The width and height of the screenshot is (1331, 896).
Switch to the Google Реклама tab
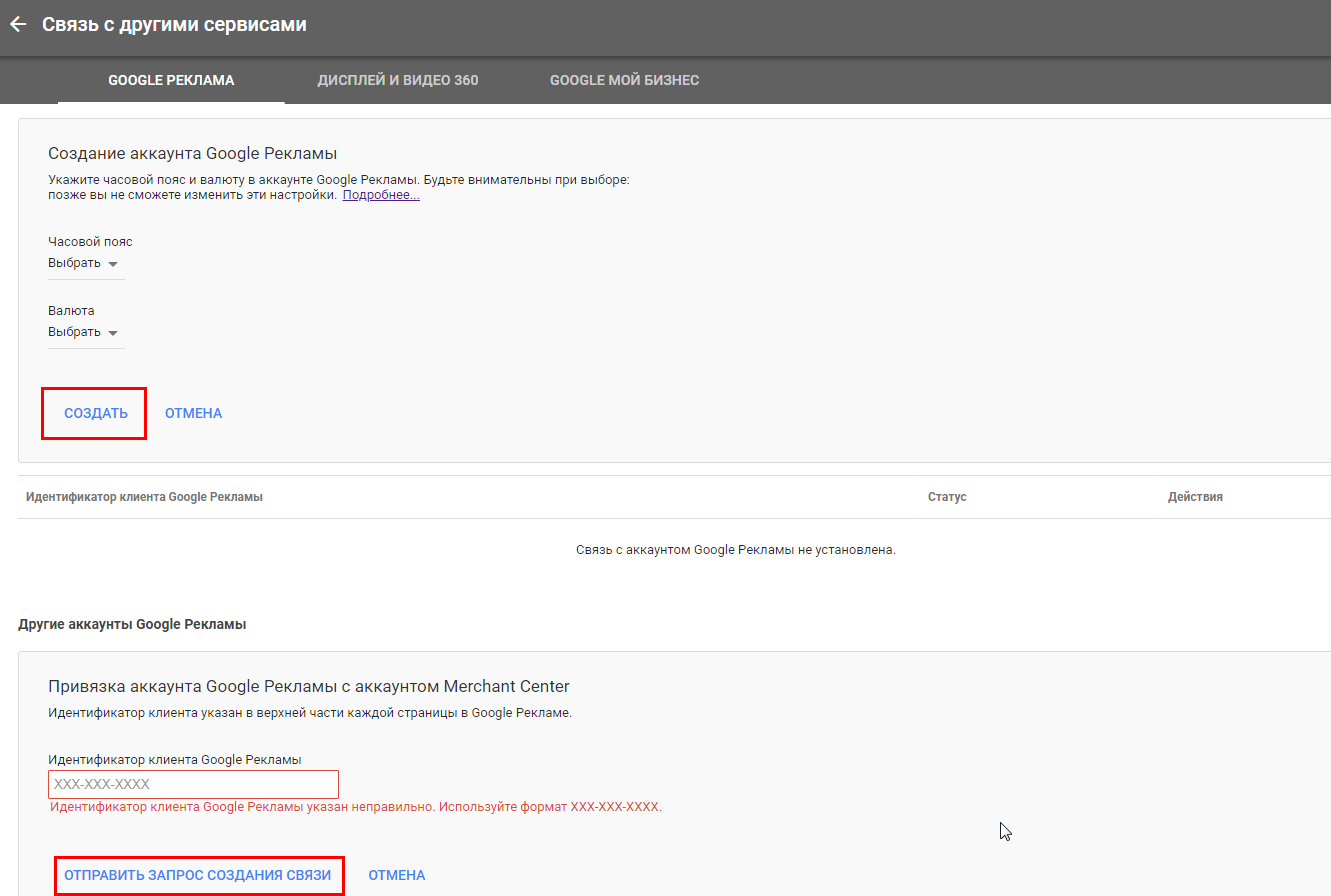171,80
